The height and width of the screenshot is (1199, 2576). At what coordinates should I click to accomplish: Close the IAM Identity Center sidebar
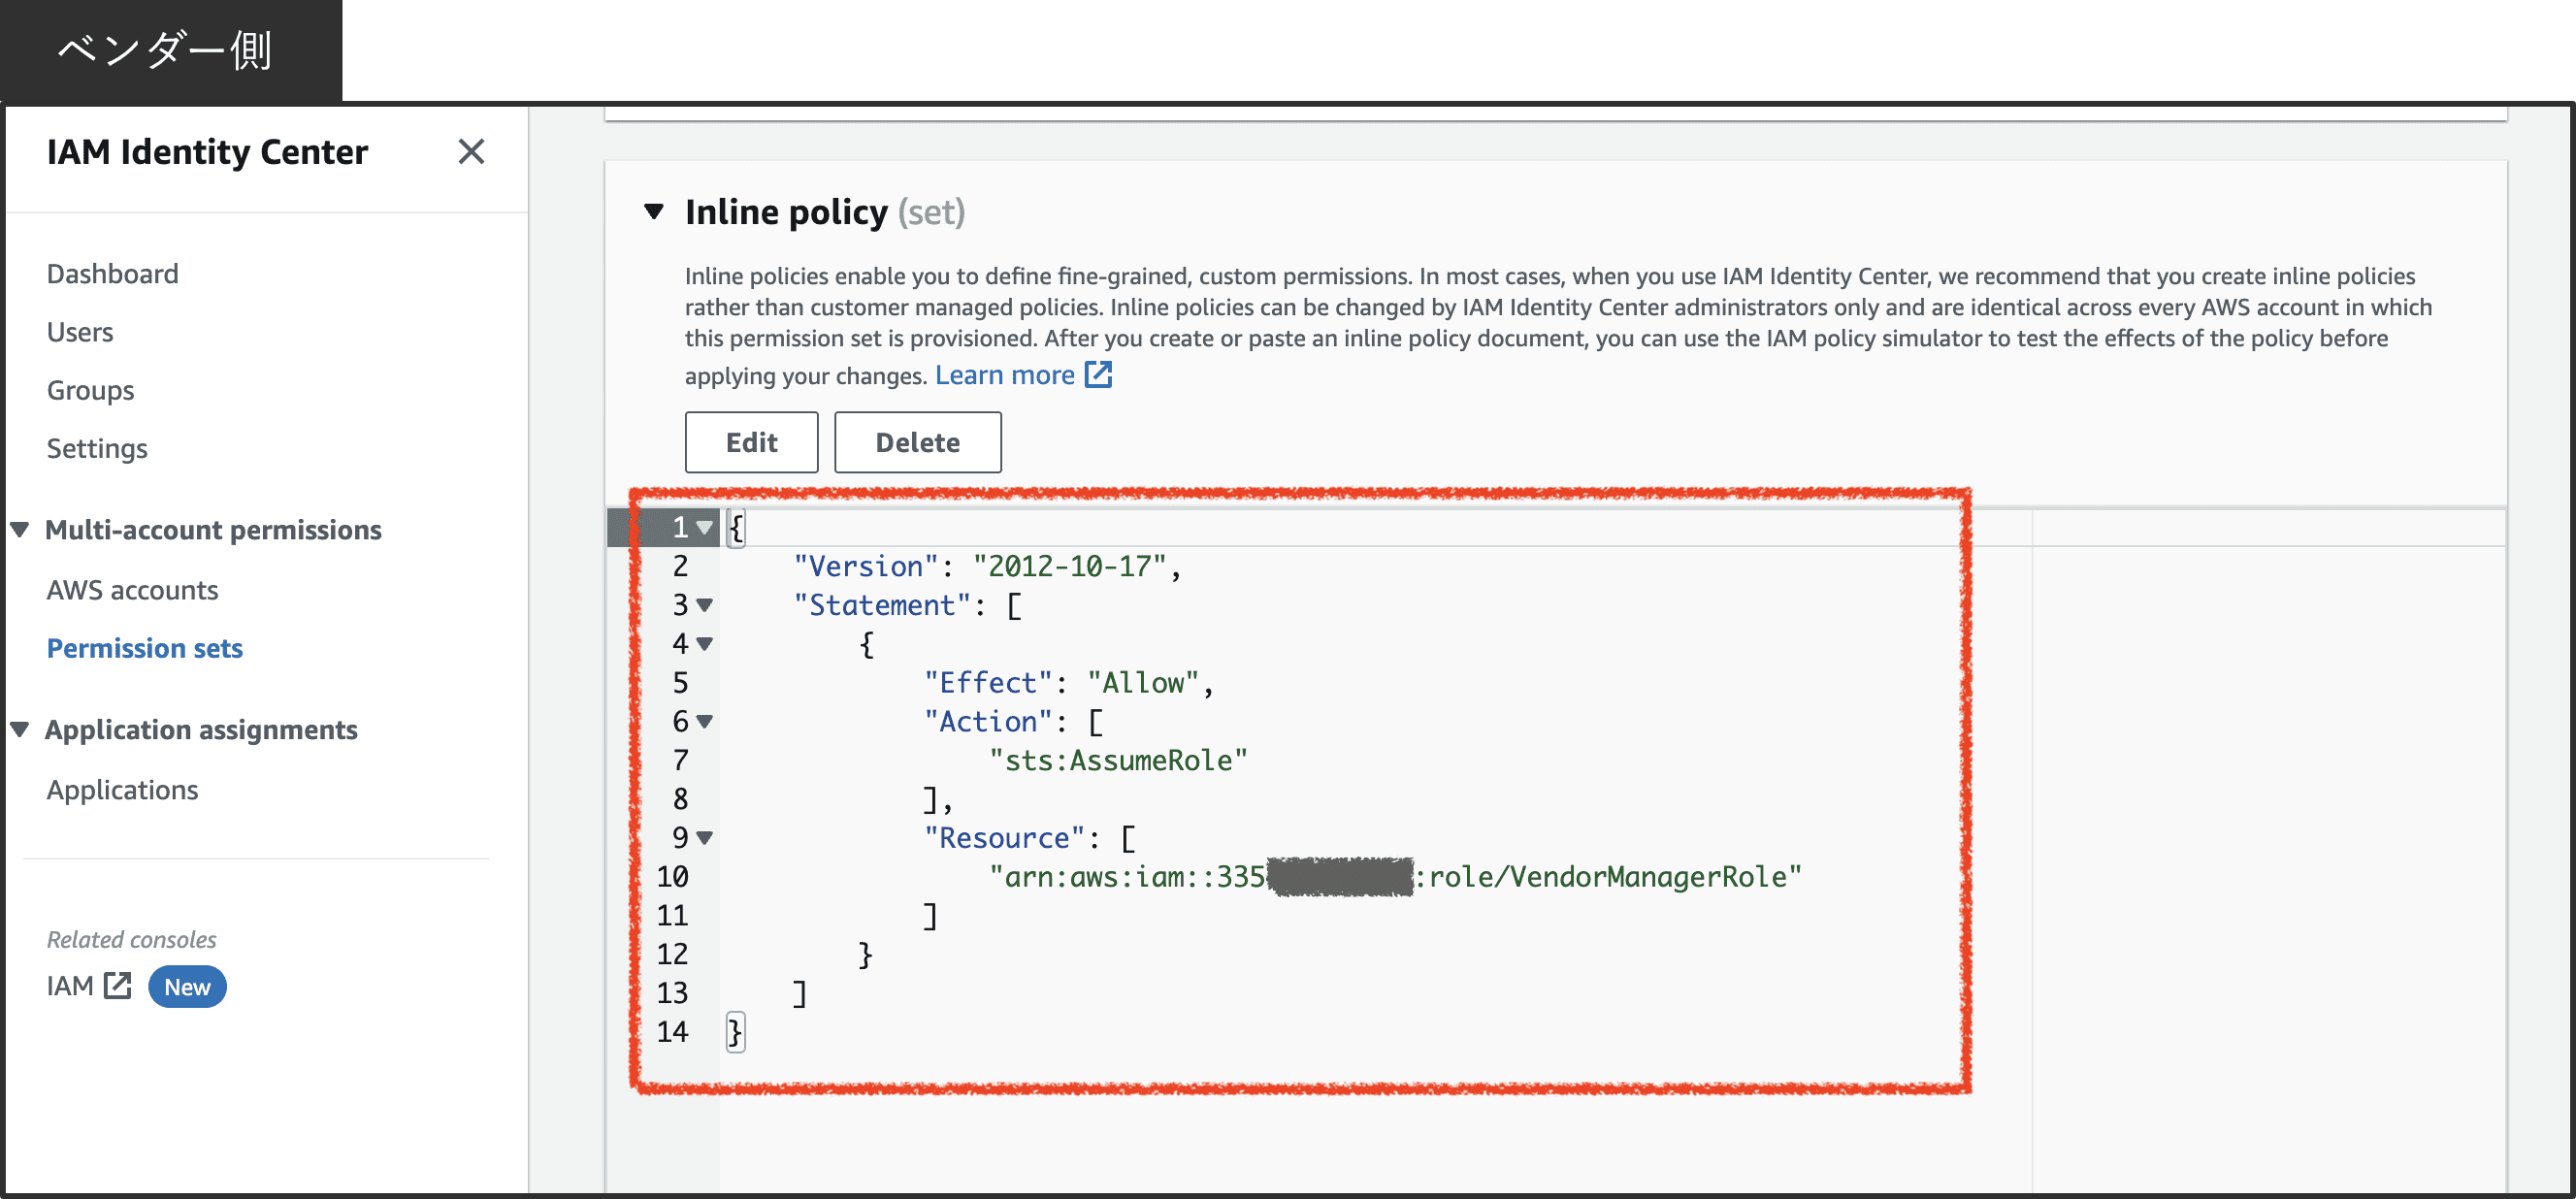click(471, 152)
